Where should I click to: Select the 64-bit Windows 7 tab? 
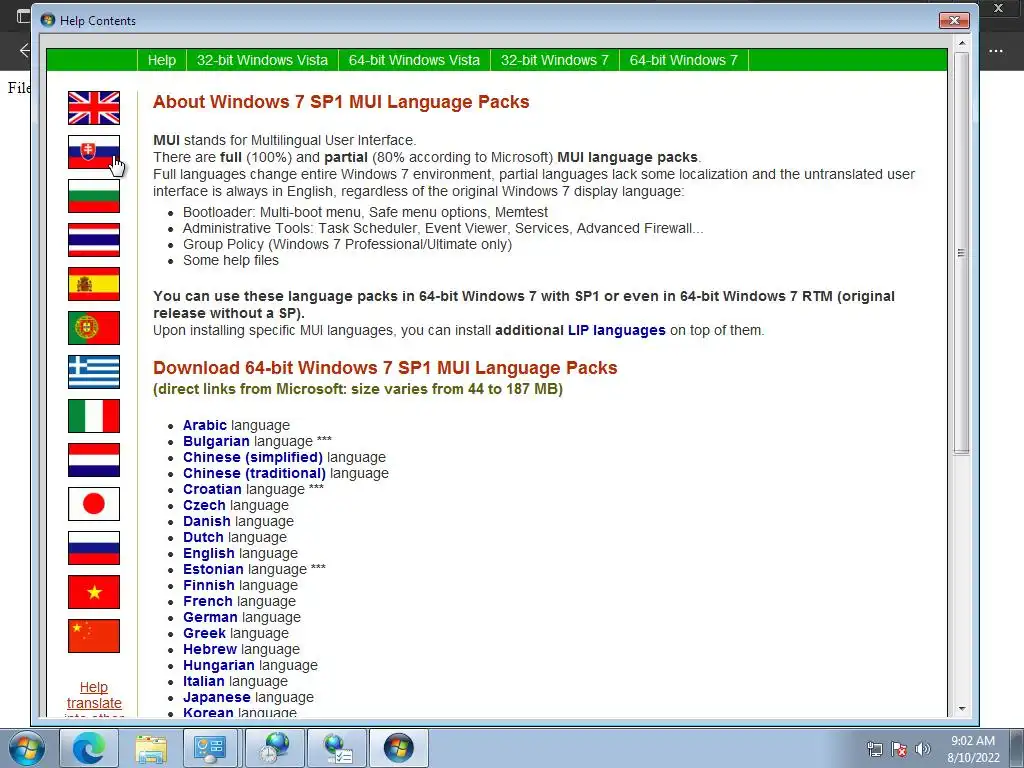point(683,60)
